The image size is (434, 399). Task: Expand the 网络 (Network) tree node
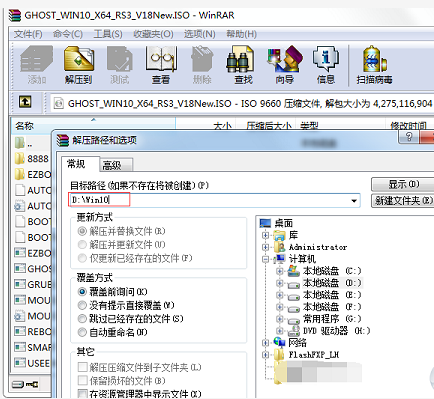pos(266,343)
